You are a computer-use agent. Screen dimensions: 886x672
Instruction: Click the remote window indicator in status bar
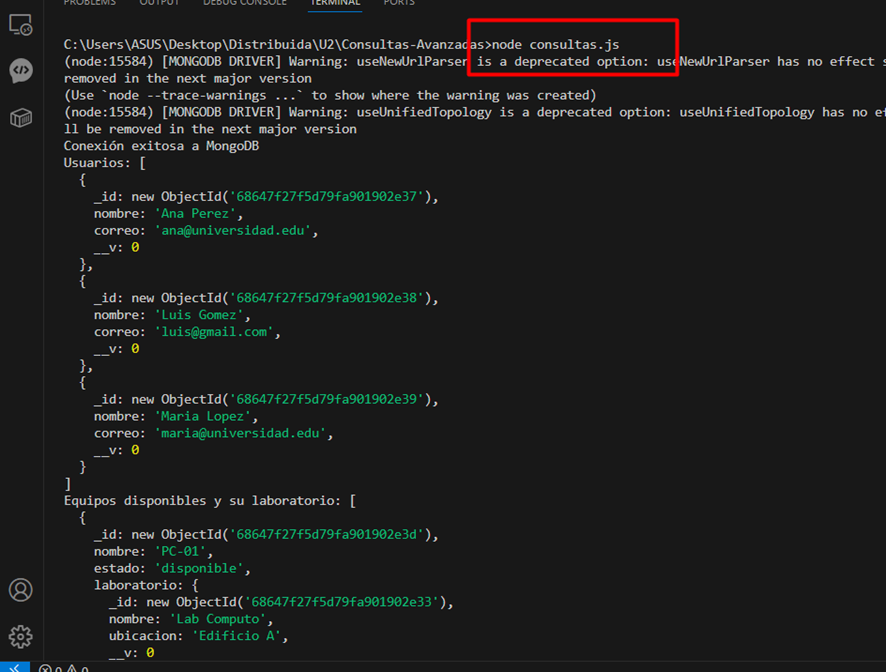click(x=15, y=667)
